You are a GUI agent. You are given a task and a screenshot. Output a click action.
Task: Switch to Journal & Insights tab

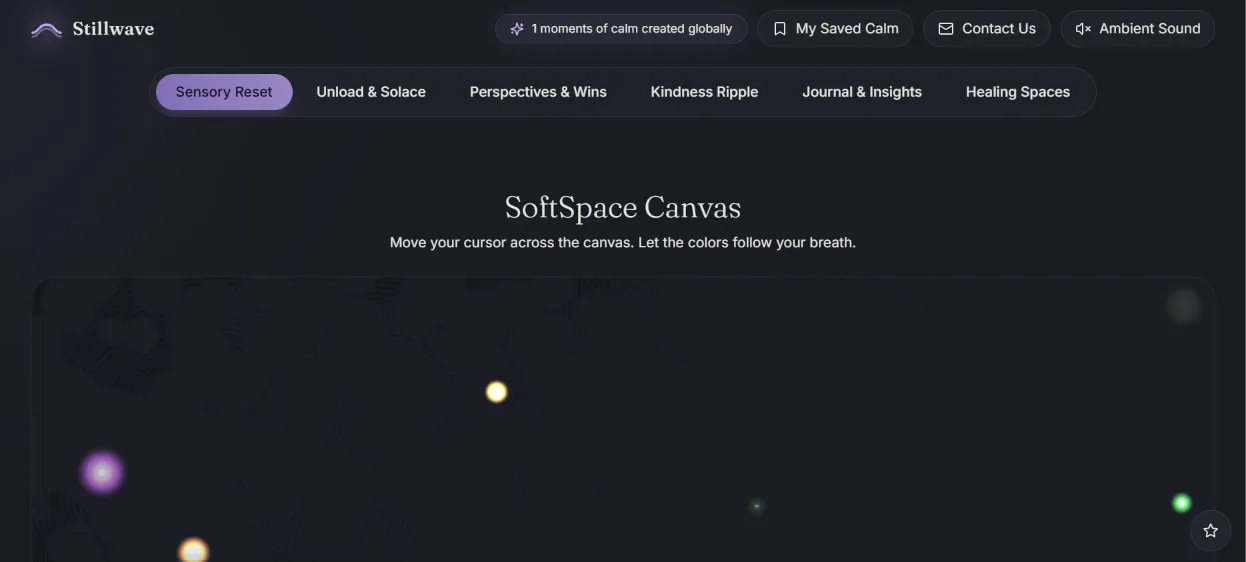[x=862, y=92]
